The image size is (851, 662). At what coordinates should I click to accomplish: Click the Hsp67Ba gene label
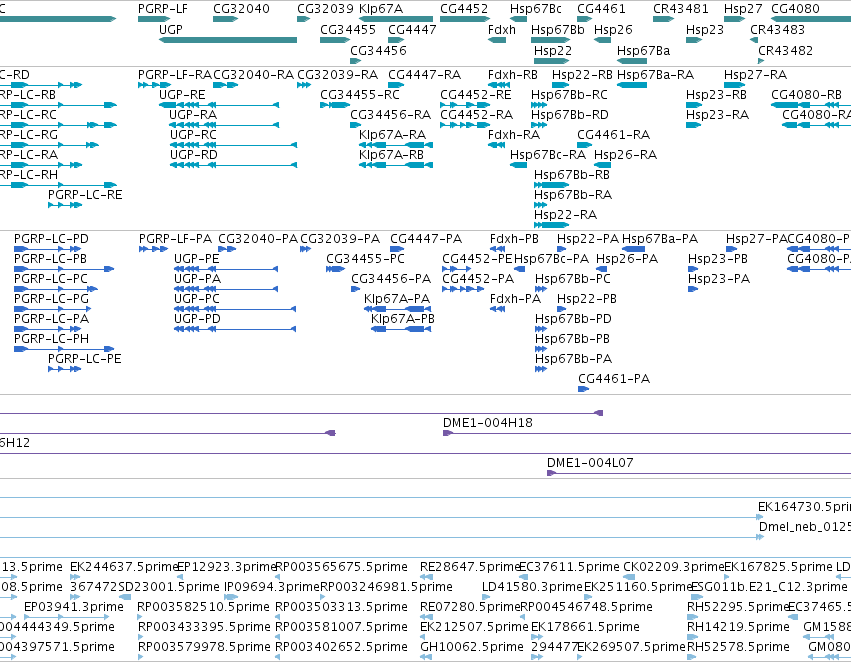tap(644, 50)
